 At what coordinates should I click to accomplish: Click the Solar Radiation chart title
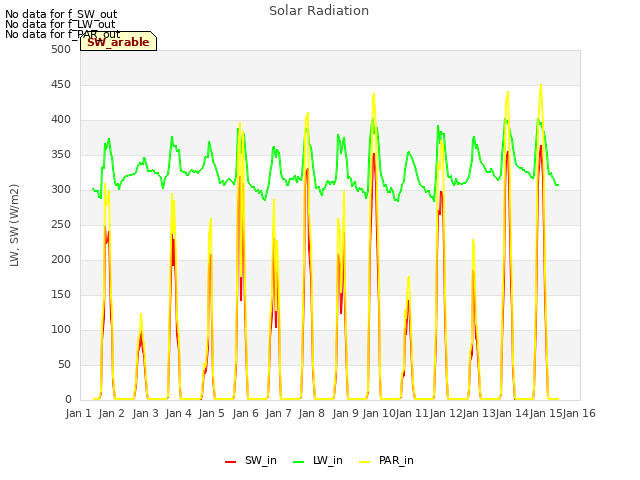tap(319, 11)
